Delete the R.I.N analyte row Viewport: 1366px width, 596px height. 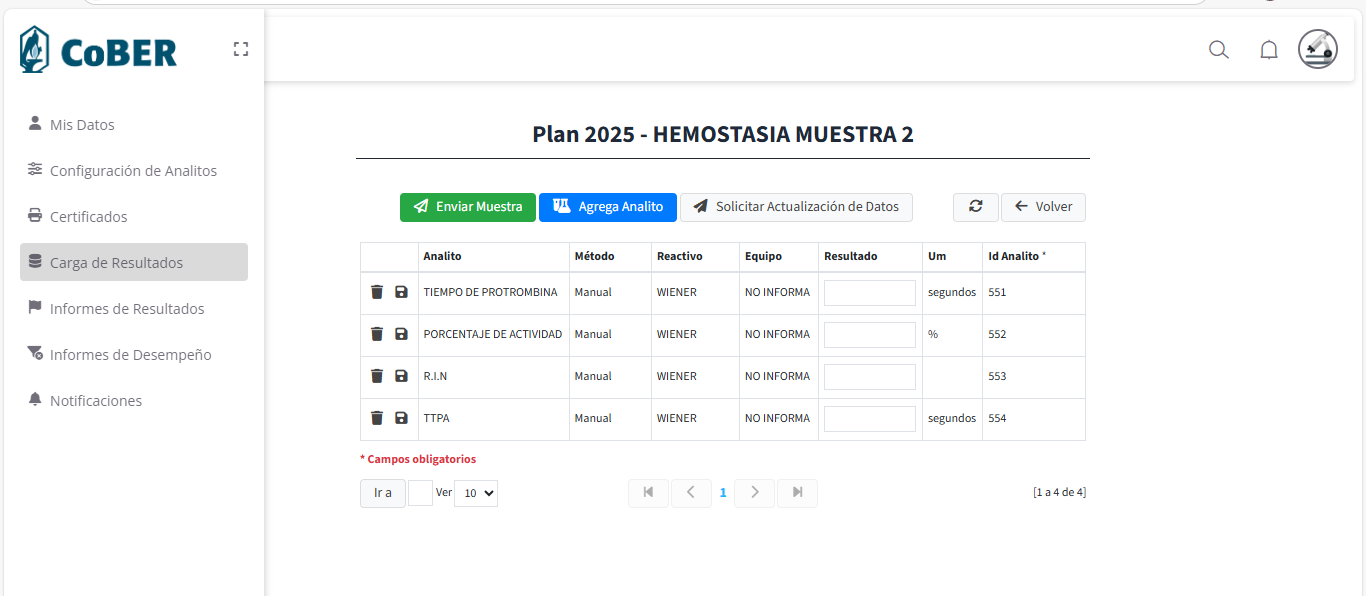377,376
